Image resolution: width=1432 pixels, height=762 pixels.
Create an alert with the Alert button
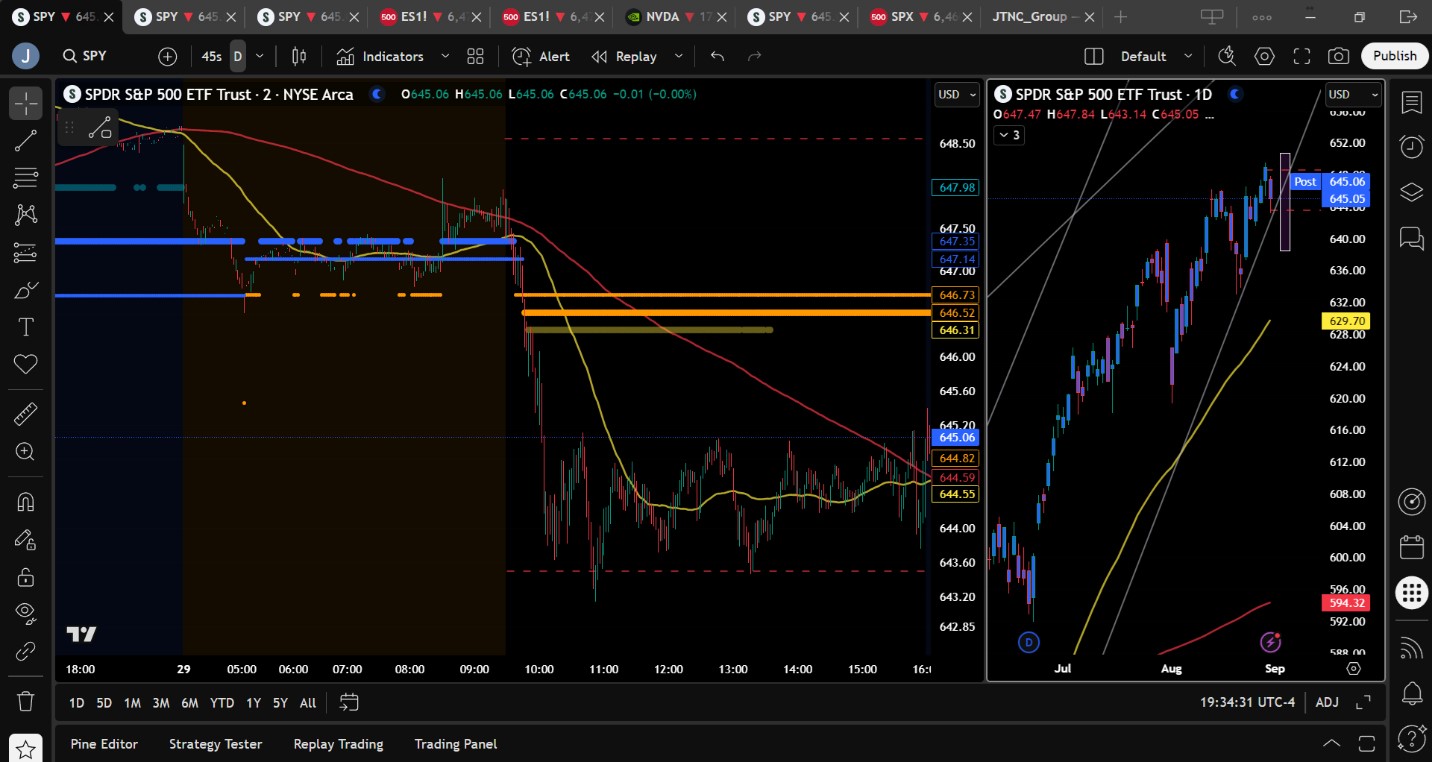click(x=541, y=57)
